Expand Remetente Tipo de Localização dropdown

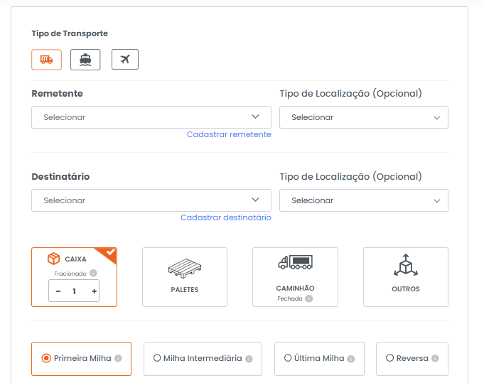[364, 117]
